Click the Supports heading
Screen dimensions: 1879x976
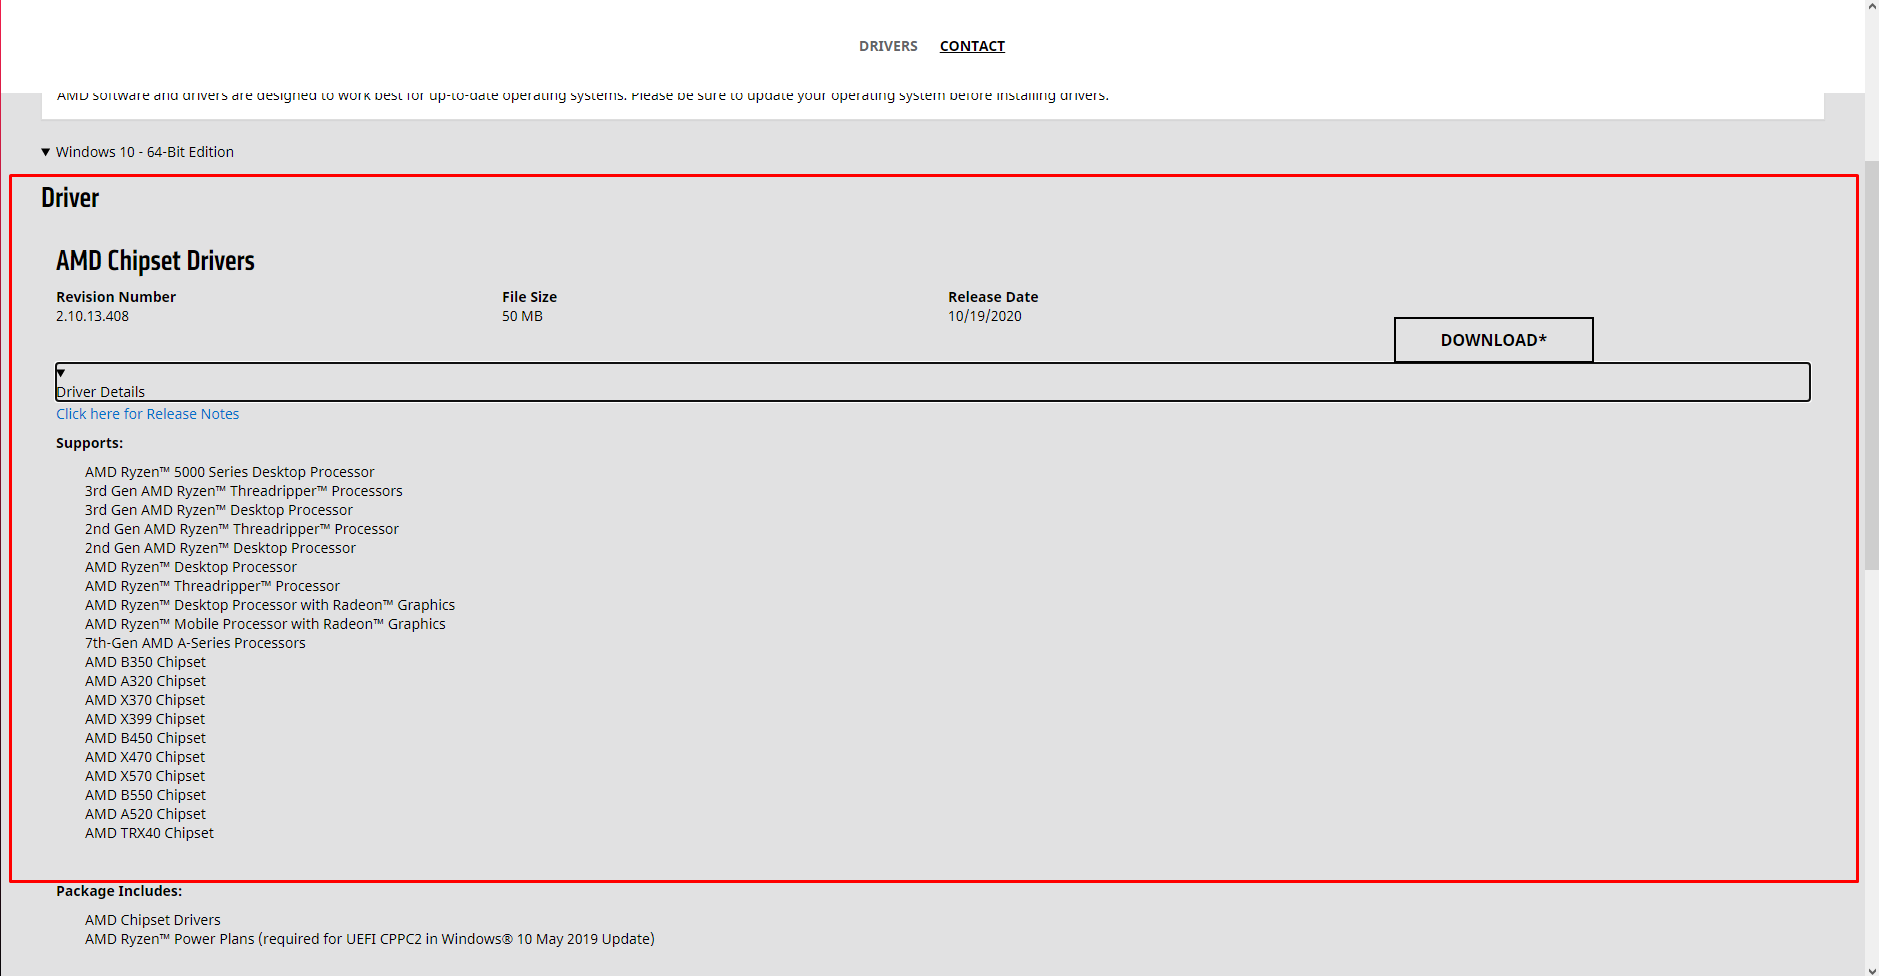pyautogui.click(x=89, y=443)
